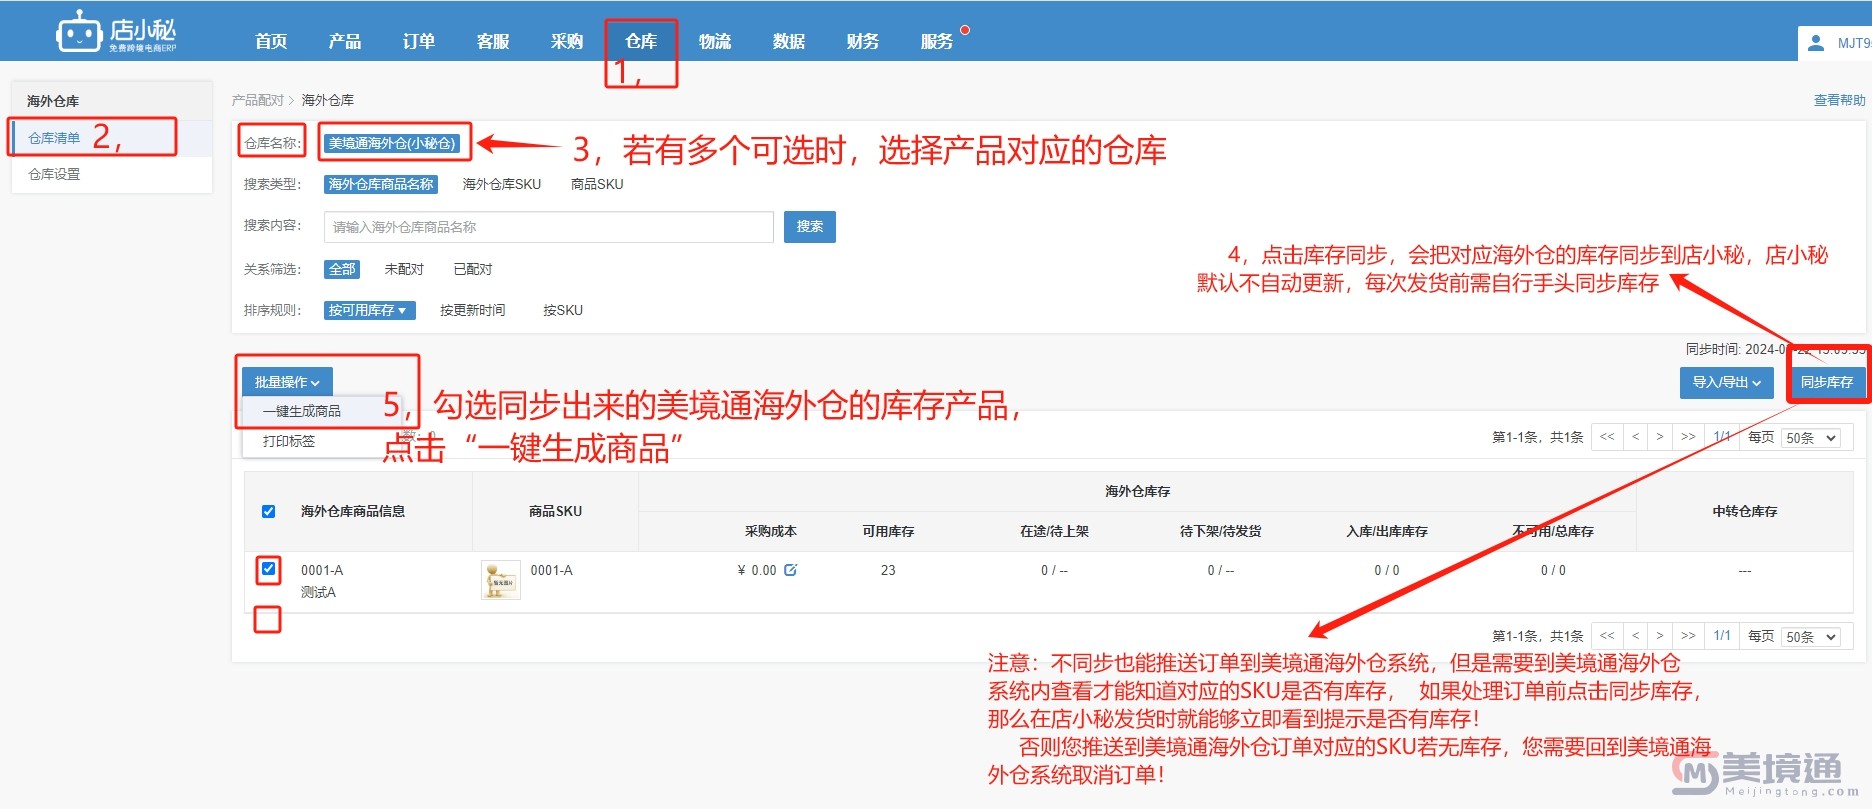Screen dimensions: 1872x809
Task: Filter relation by 全部
Action: click(x=342, y=269)
